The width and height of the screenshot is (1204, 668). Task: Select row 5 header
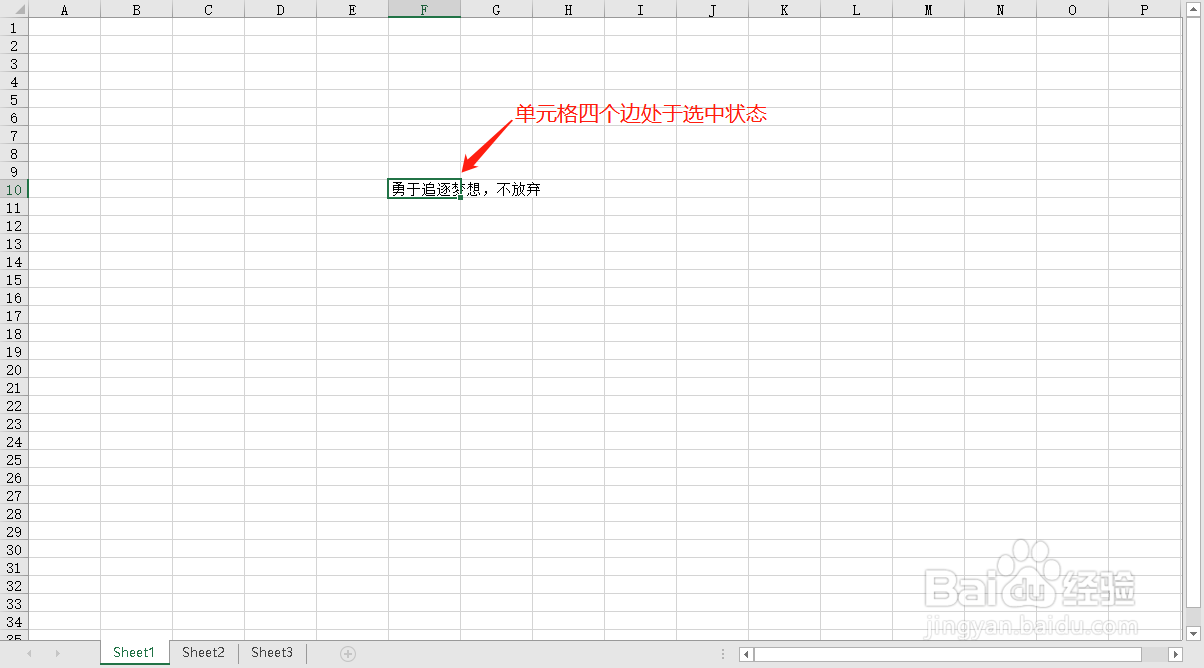[14, 99]
